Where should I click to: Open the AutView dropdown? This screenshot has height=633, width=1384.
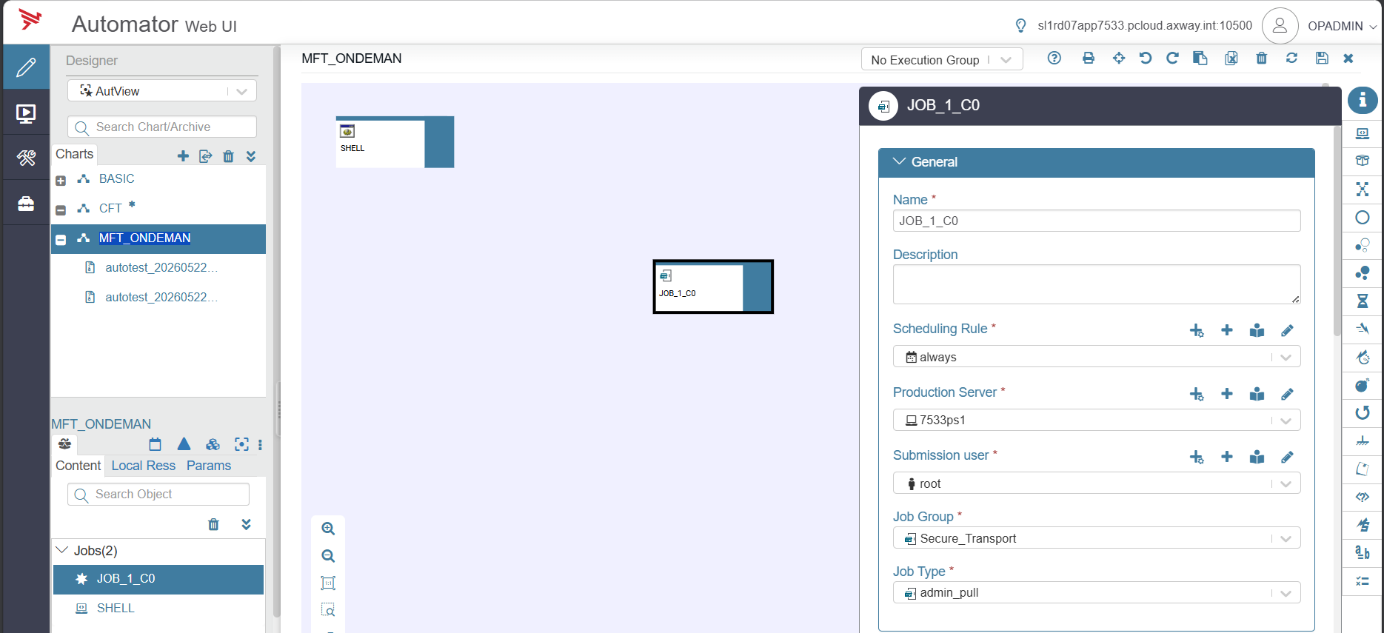[162, 91]
